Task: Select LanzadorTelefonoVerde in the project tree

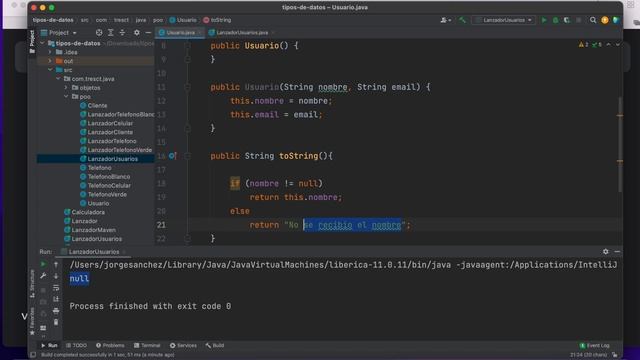Action: pyautogui.click(x=116, y=150)
